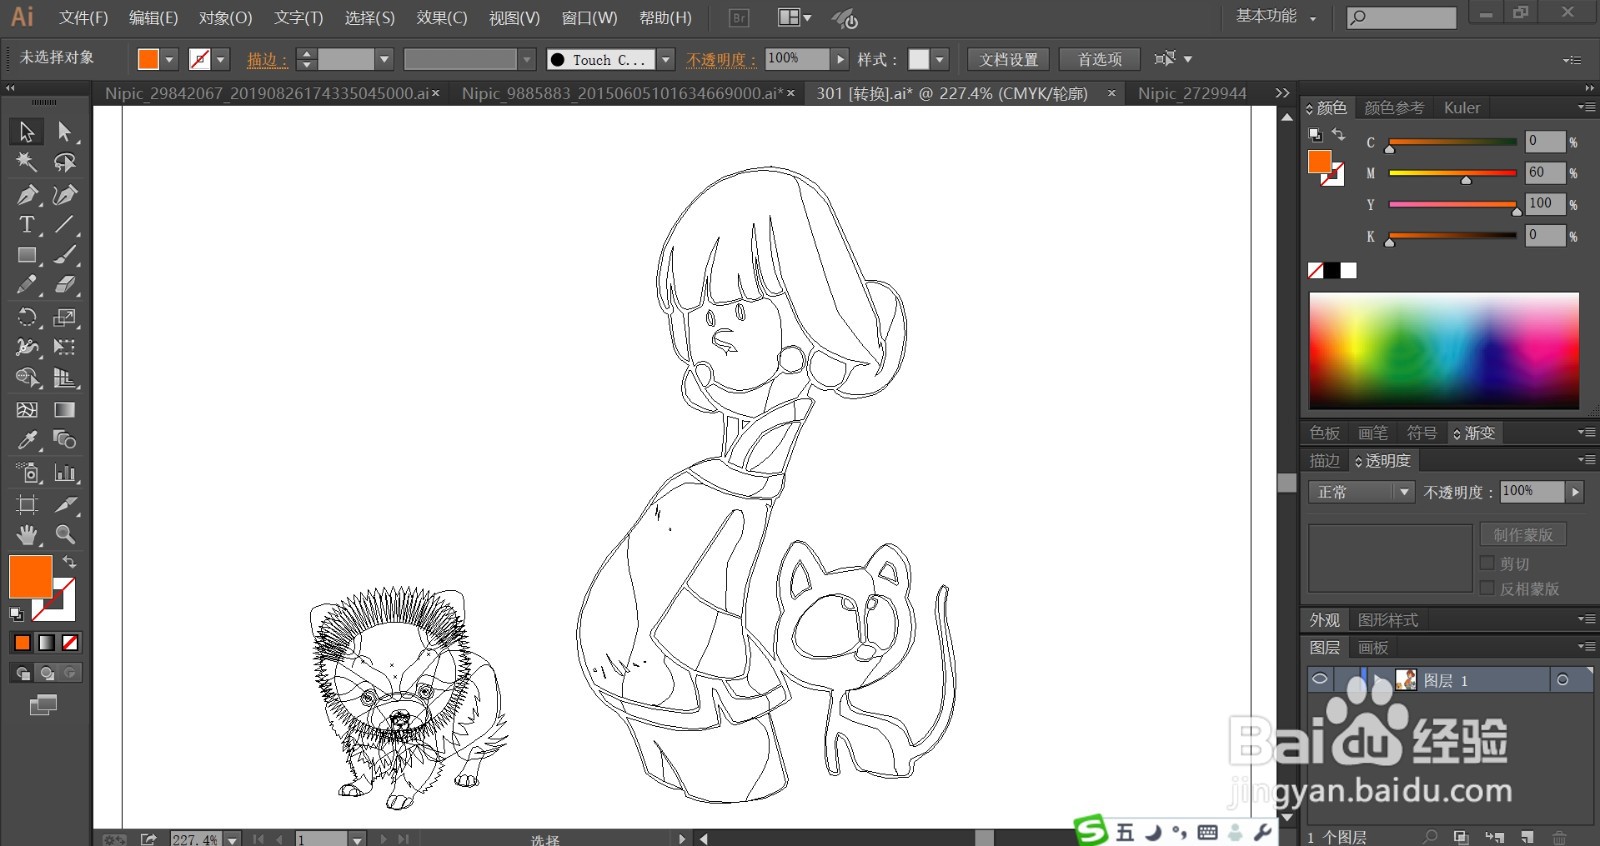This screenshot has height=846, width=1600.
Task: Select the Rotate tool
Action: click(27, 318)
